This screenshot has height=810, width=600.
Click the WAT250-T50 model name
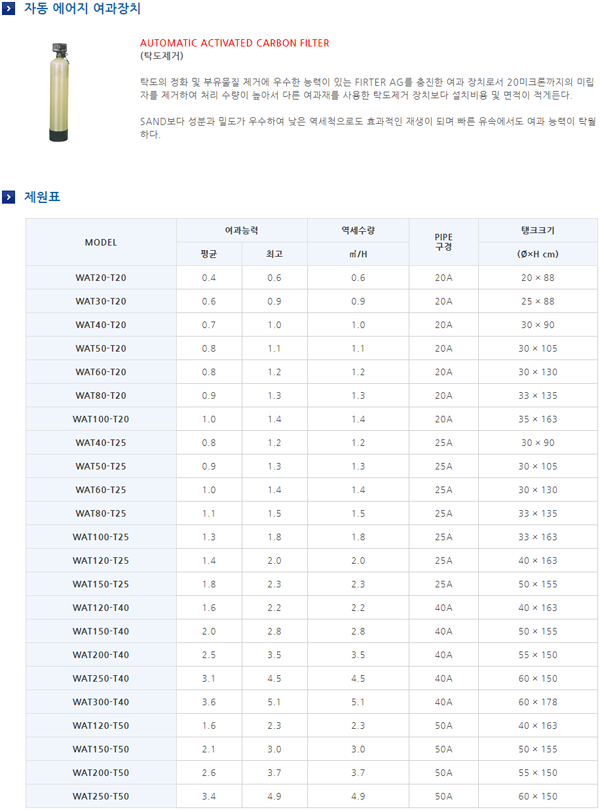tap(100, 796)
